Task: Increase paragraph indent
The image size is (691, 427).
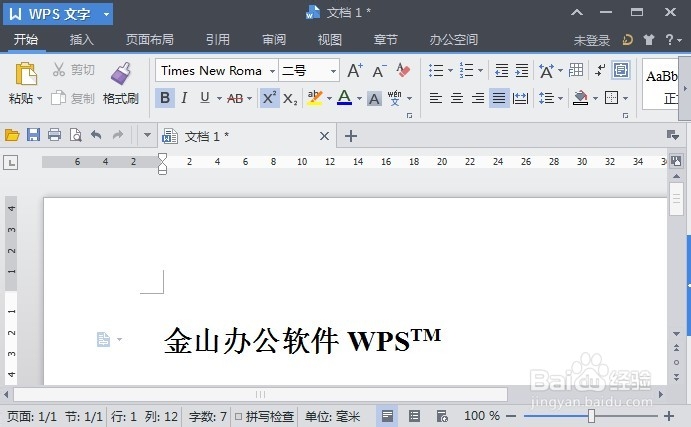Action: tap(522, 71)
